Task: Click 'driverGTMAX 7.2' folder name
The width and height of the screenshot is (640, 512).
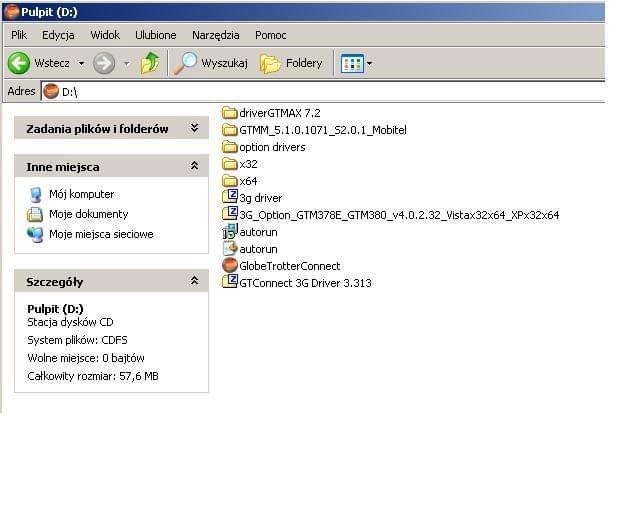Action: coord(280,113)
